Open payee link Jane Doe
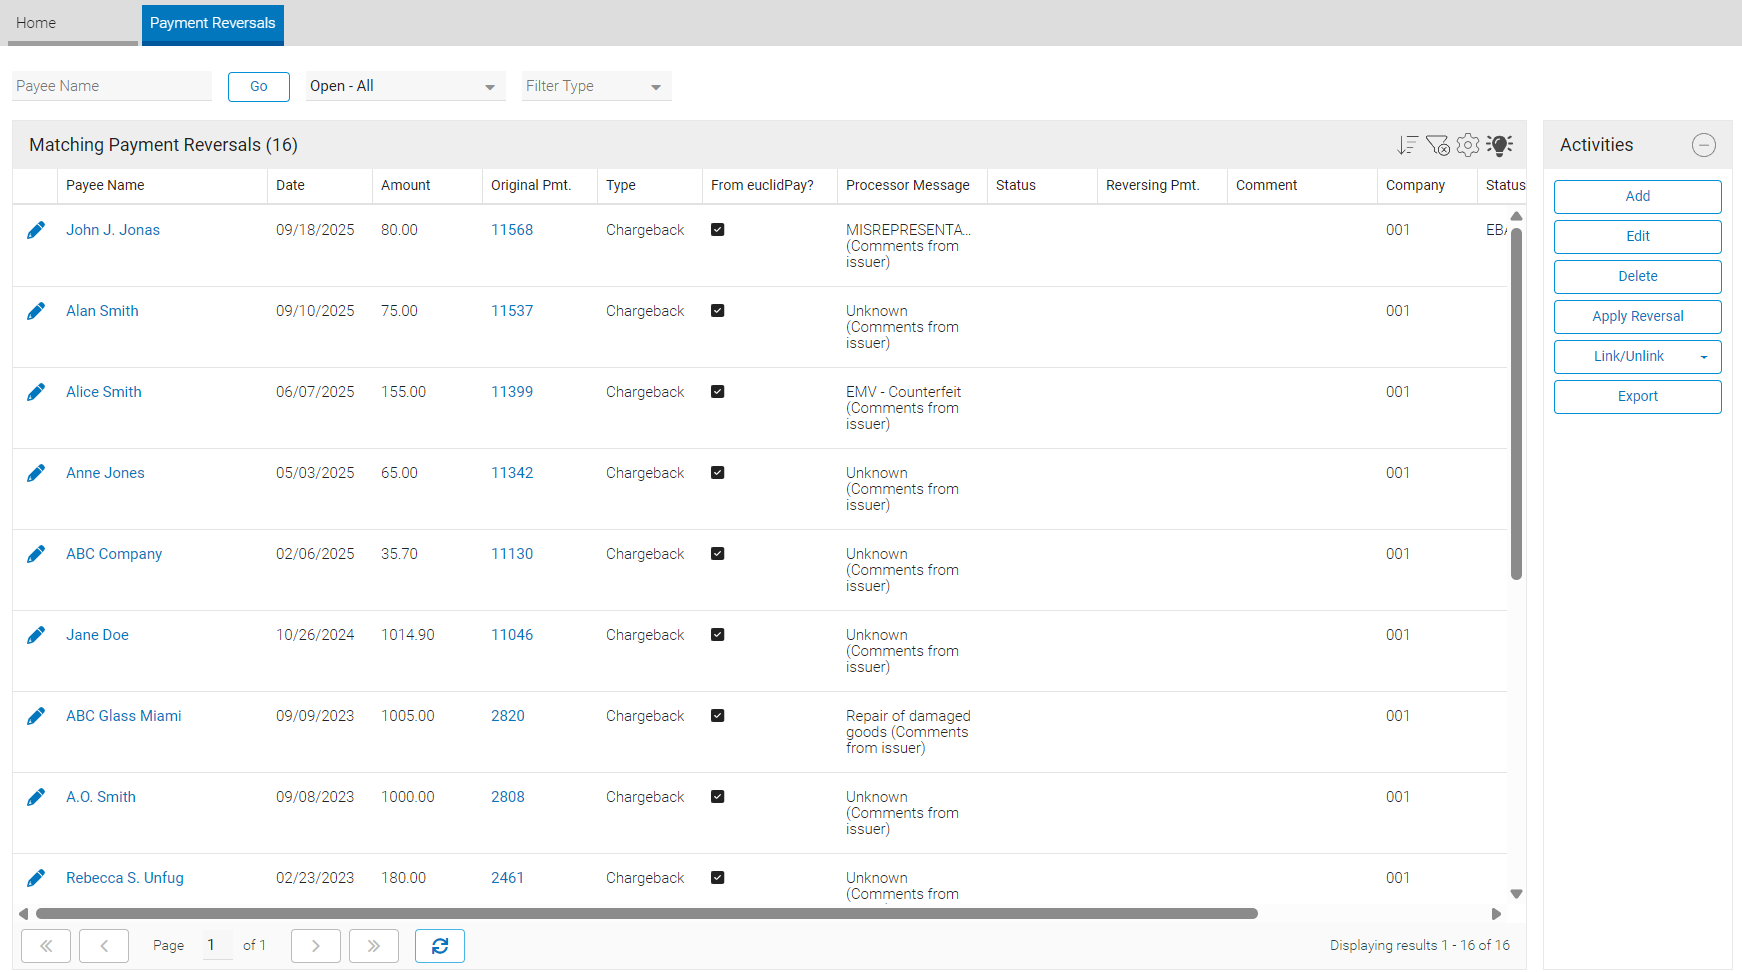Viewport: 1742px width, 972px height. (x=97, y=635)
